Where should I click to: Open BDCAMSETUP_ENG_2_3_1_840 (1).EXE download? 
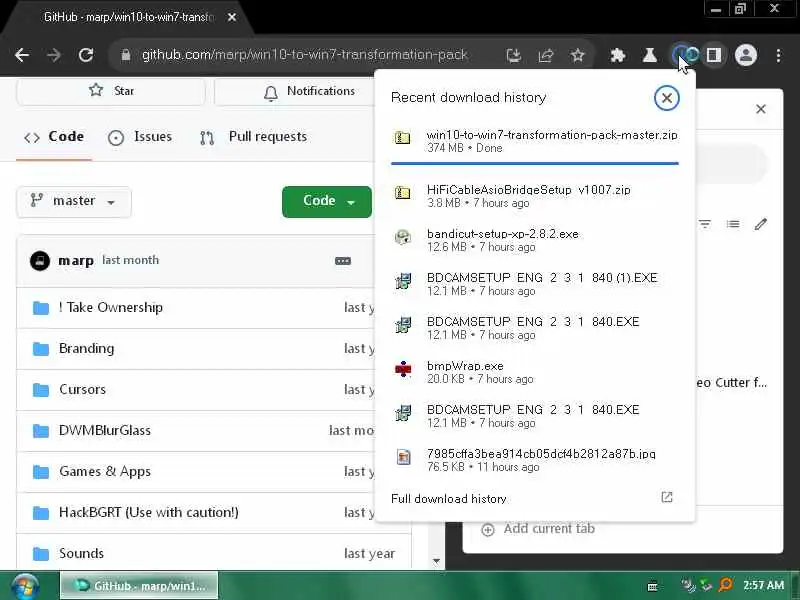tap(535, 284)
